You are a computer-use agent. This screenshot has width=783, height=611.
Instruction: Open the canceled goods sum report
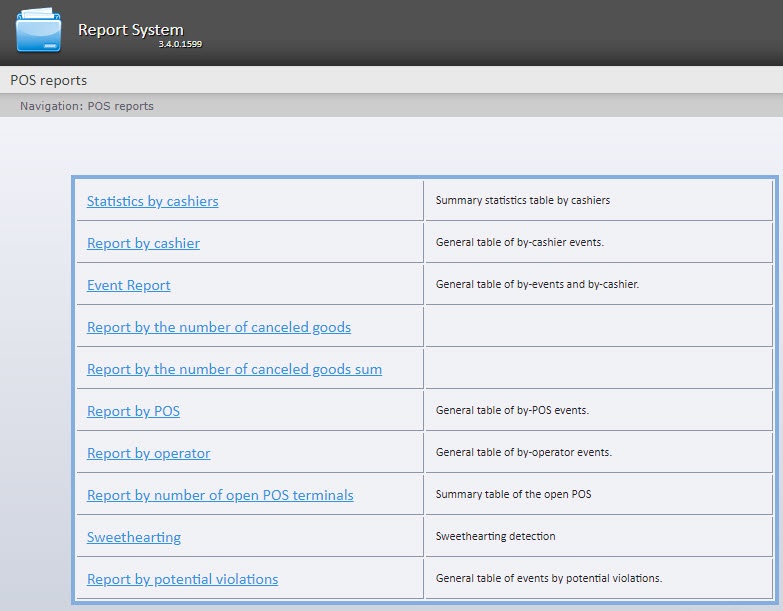click(x=234, y=369)
